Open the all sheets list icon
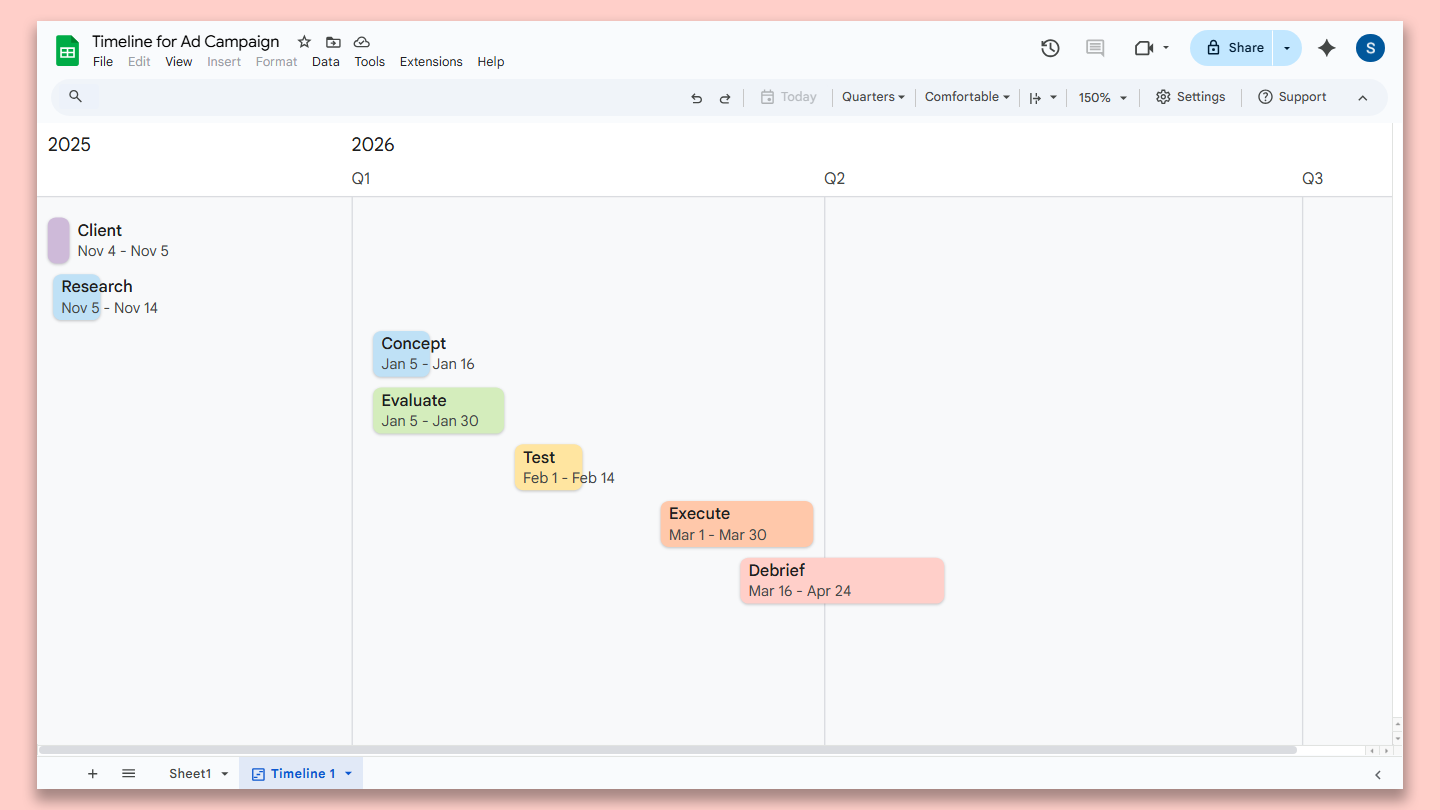This screenshot has width=1440, height=810. click(x=129, y=773)
